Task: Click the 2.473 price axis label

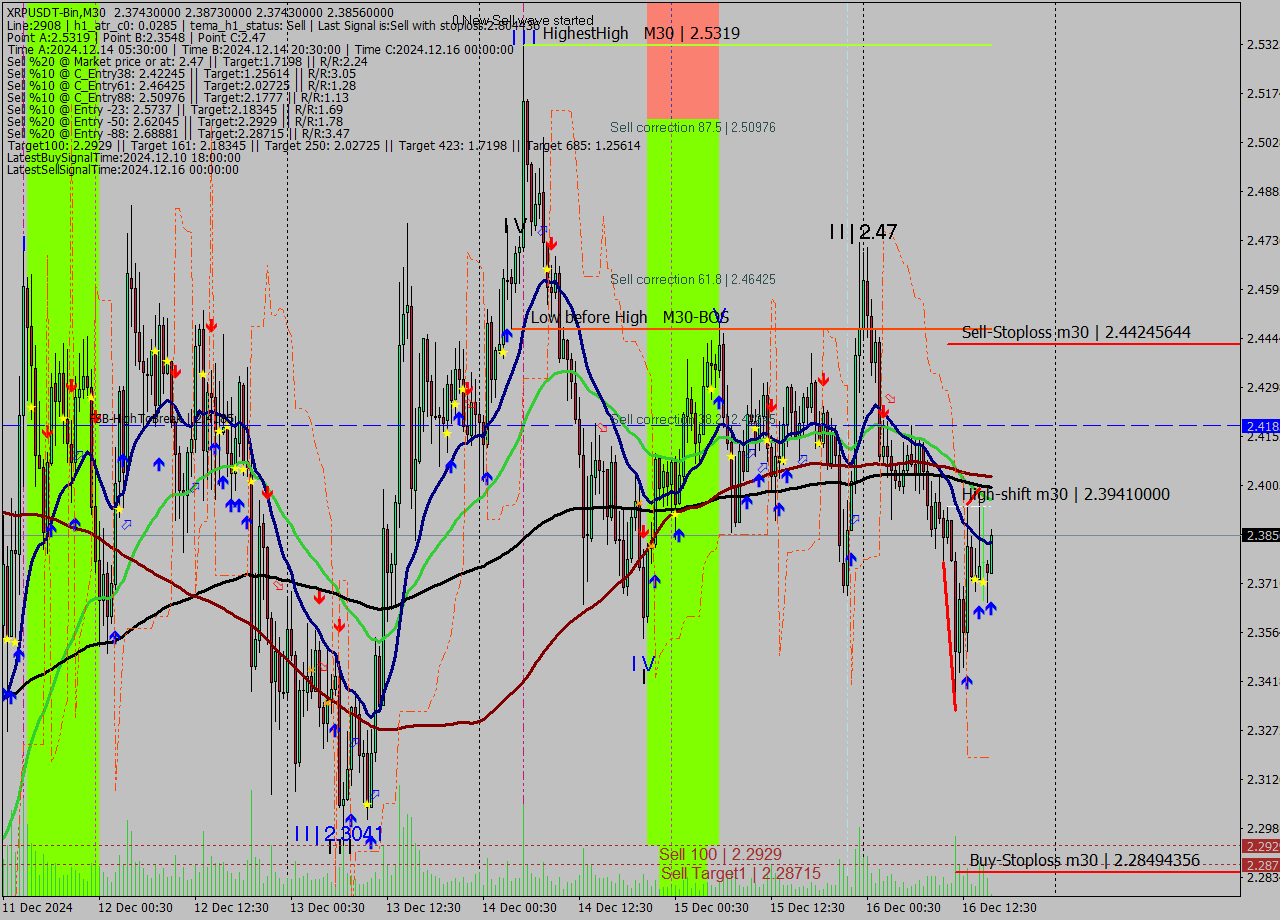Action: (x=1262, y=241)
